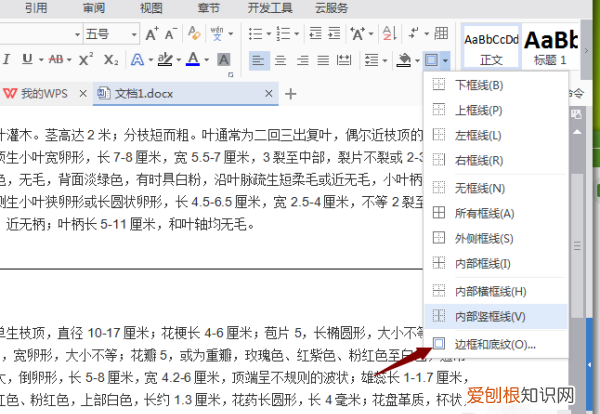Apply distributed alignment
Screen dimensions: 600x414
click(344, 60)
